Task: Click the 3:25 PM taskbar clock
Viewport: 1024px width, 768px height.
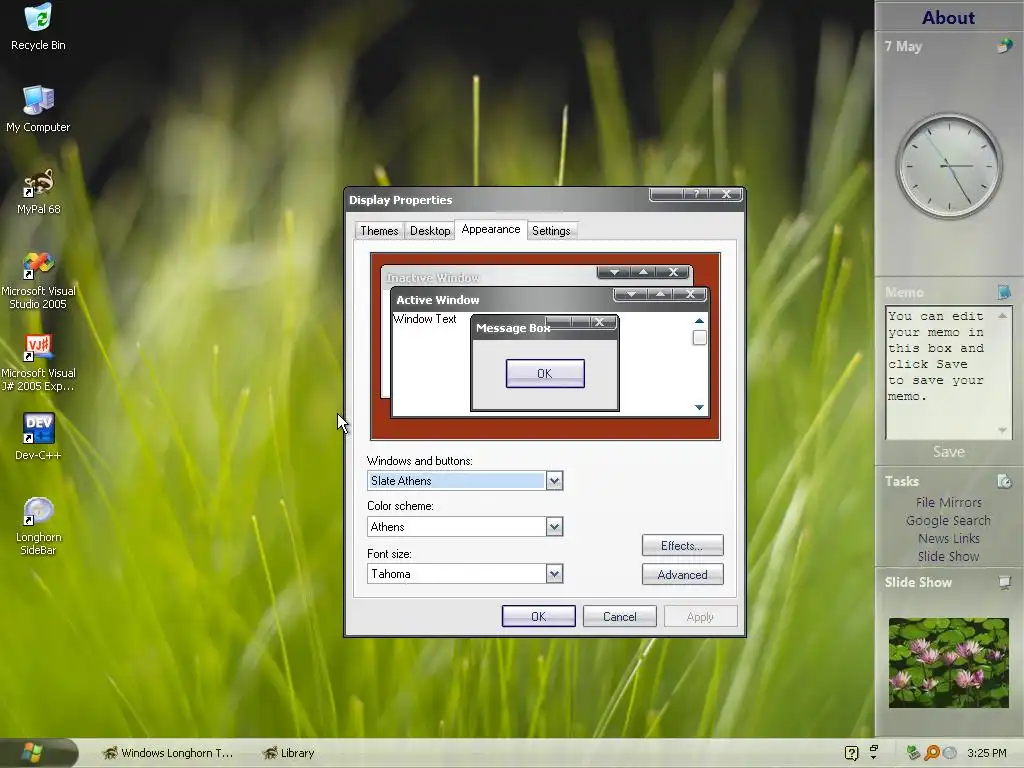Action: 987,753
